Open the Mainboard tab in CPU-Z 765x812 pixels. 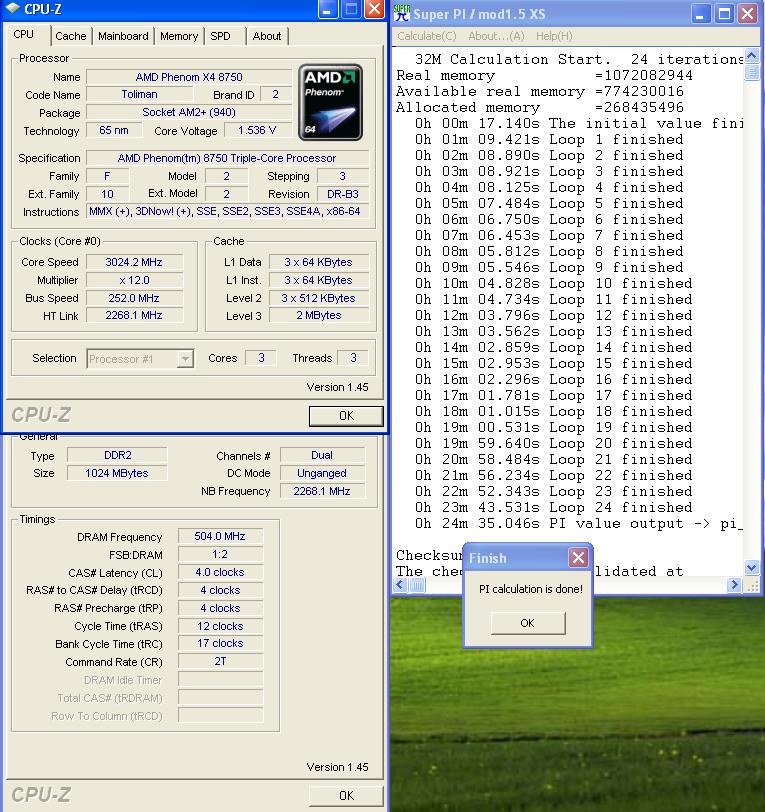123,36
